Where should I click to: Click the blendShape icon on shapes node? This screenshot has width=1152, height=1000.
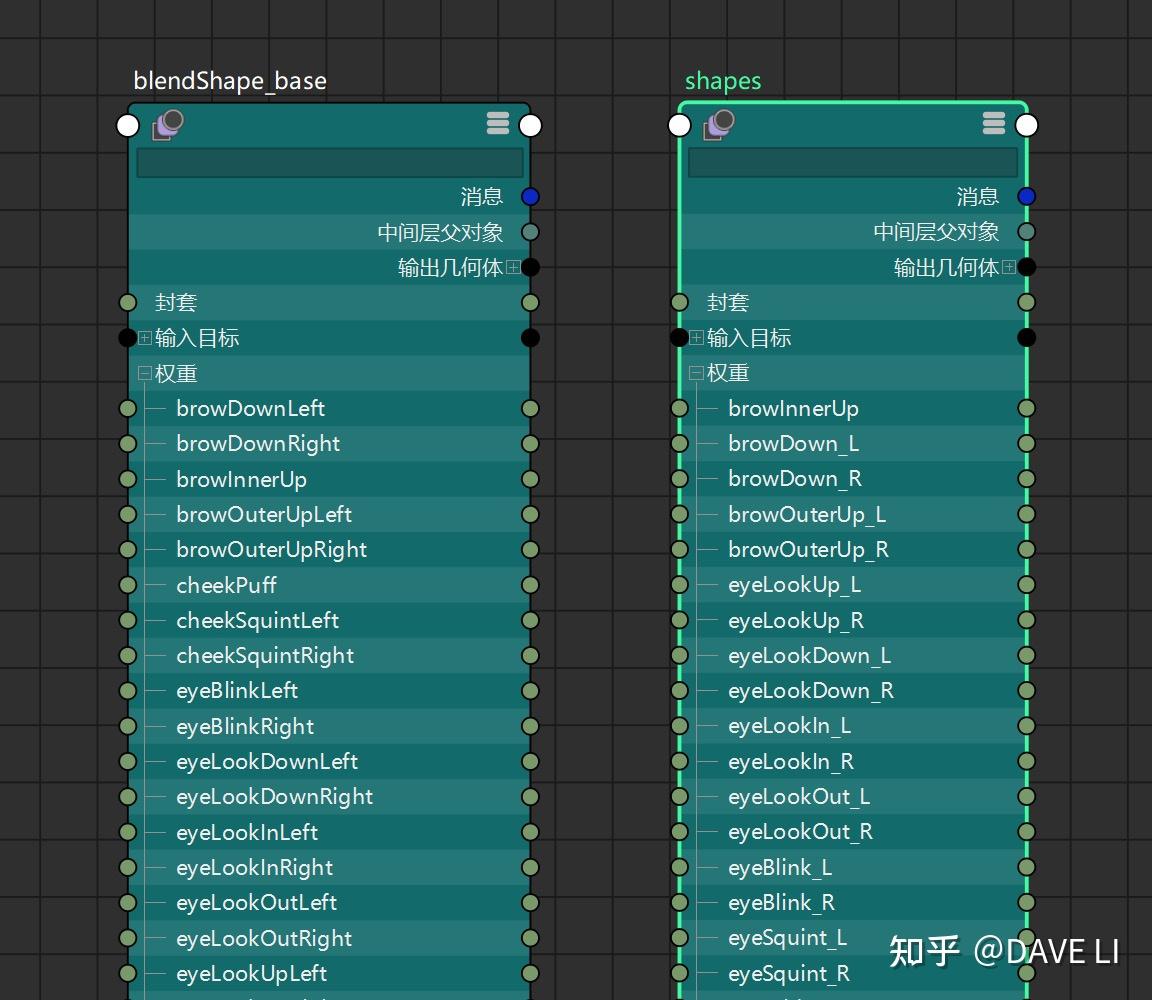click(x=719, y=124)
